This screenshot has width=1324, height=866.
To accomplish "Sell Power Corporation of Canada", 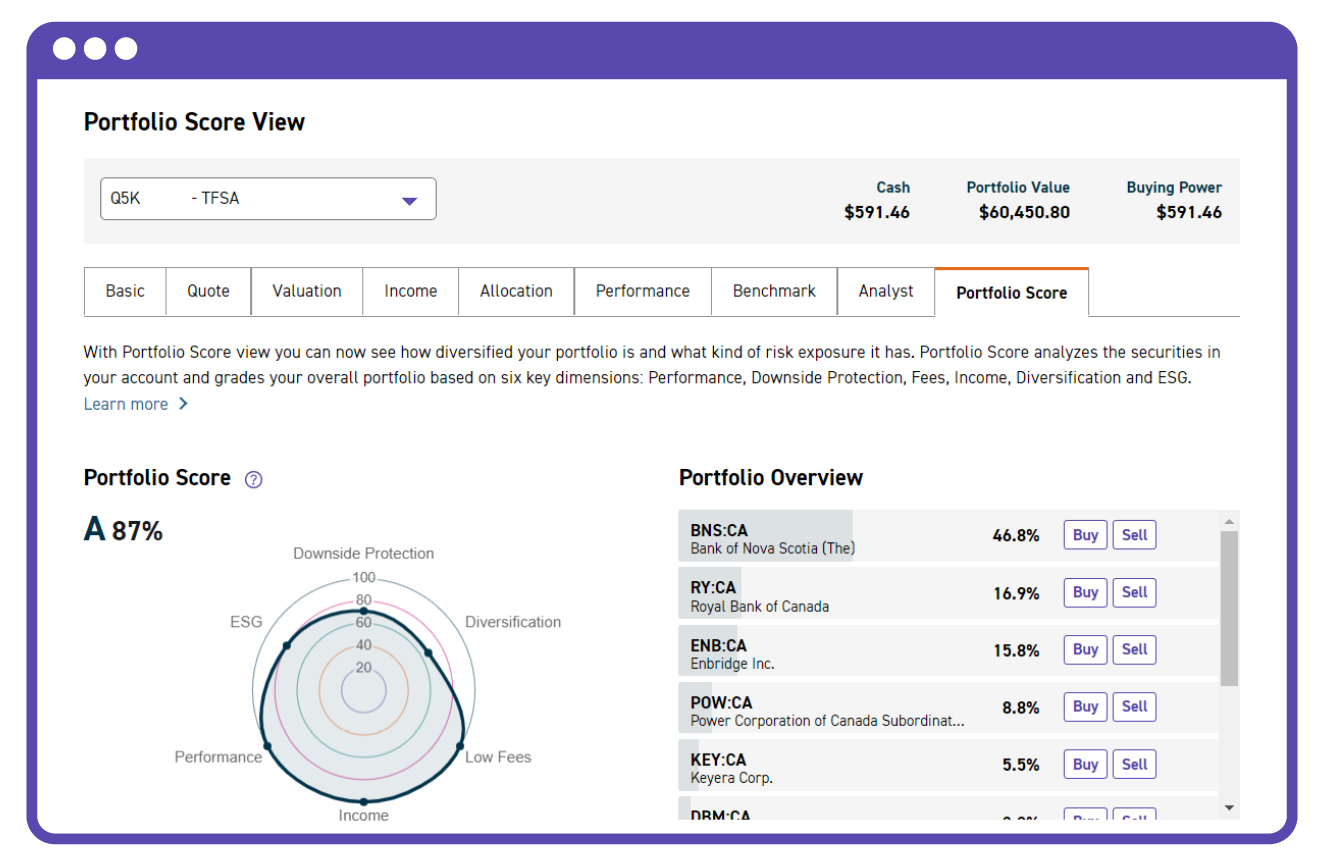I will (1134, 707).
